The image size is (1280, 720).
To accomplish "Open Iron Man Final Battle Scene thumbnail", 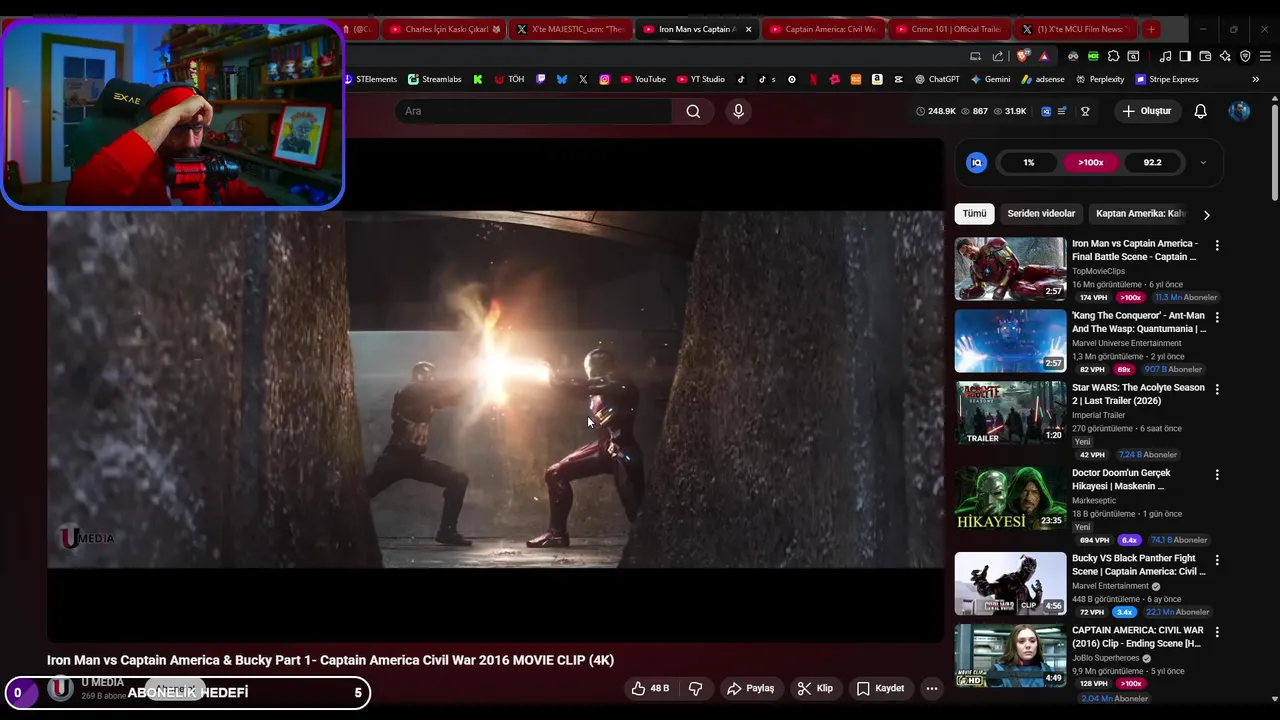I will [1010, 268].
